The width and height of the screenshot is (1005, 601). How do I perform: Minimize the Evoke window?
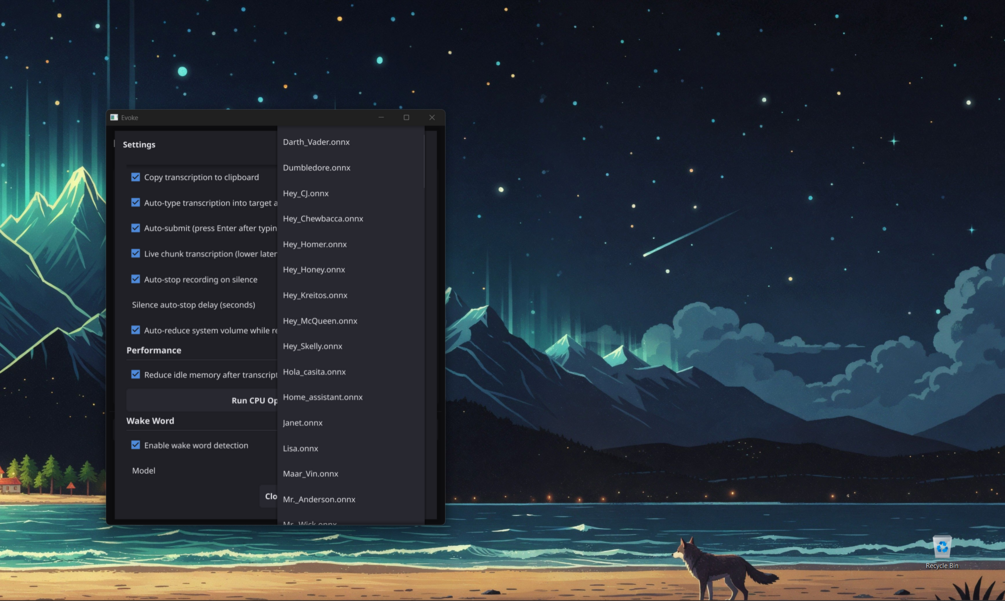coord(381,117)
